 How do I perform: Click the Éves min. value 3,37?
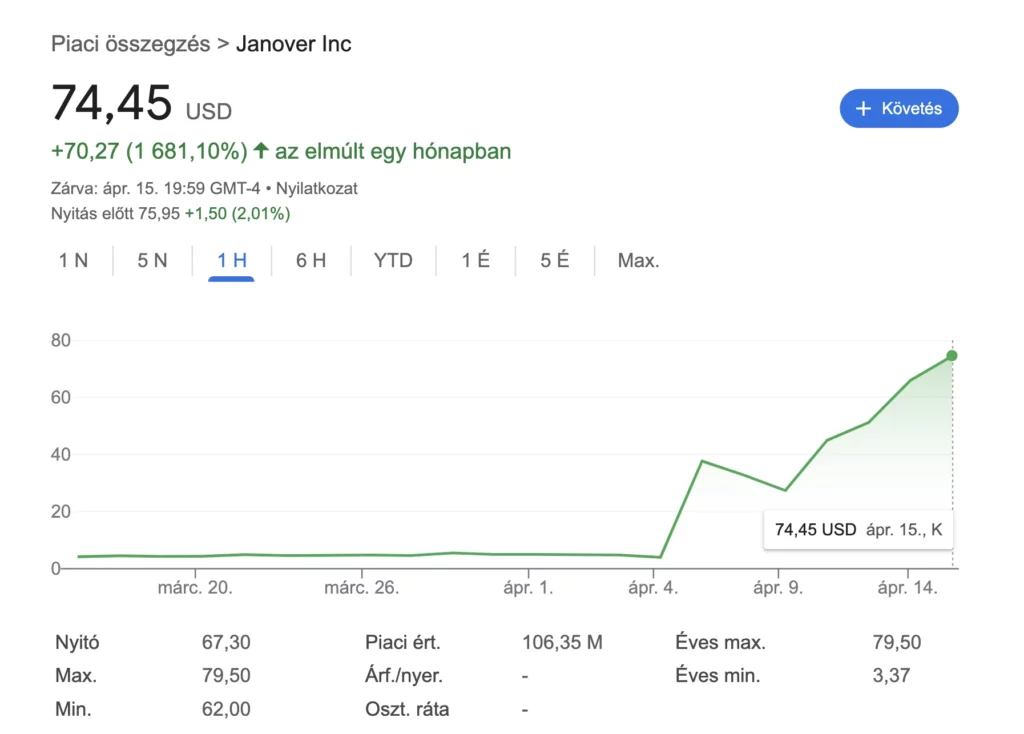[x=891, y=675]
